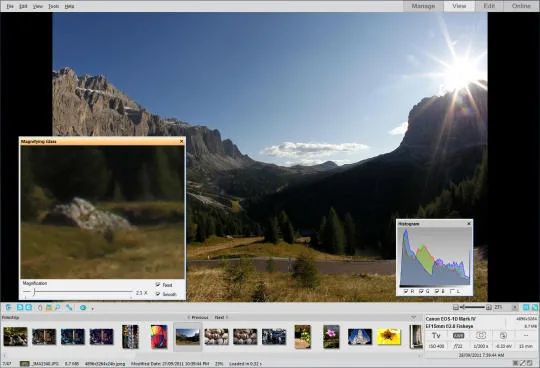Select the hand scroll tool in toolbar

point(40,307)
